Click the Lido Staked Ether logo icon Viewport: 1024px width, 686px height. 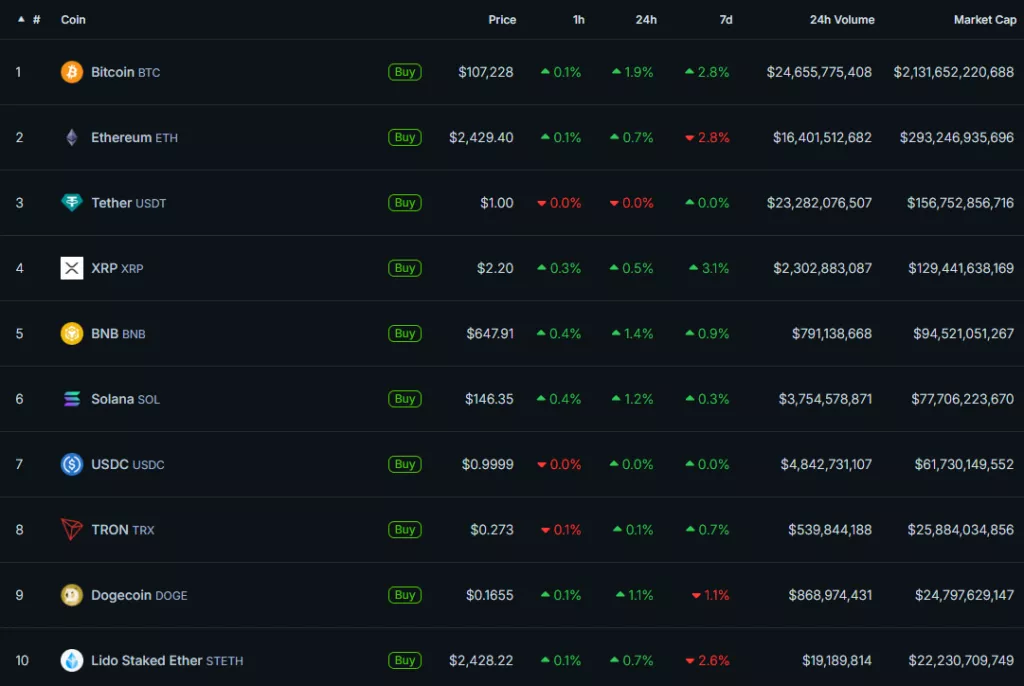(72, 660)
